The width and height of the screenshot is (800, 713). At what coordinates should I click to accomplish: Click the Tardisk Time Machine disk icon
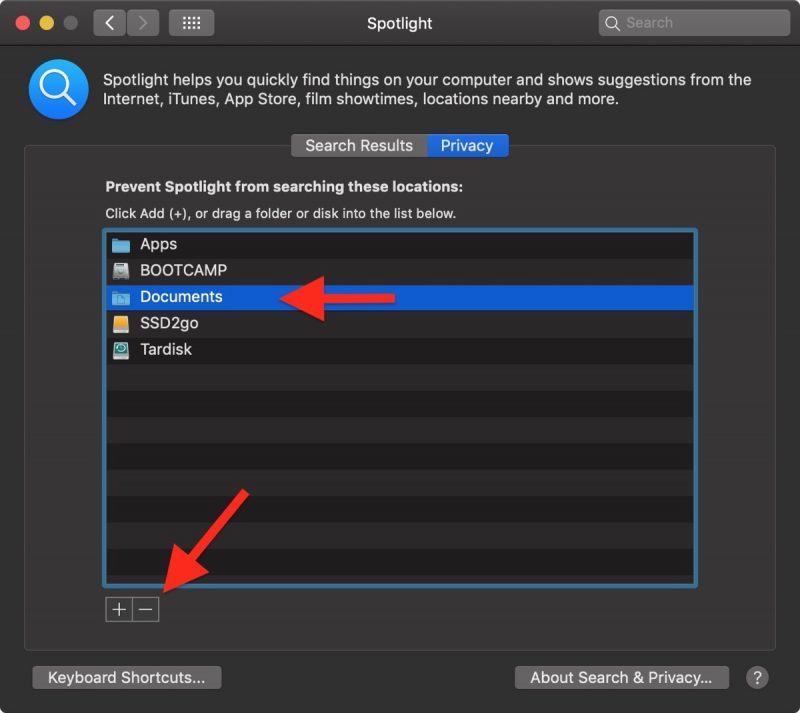coord(121,350)
